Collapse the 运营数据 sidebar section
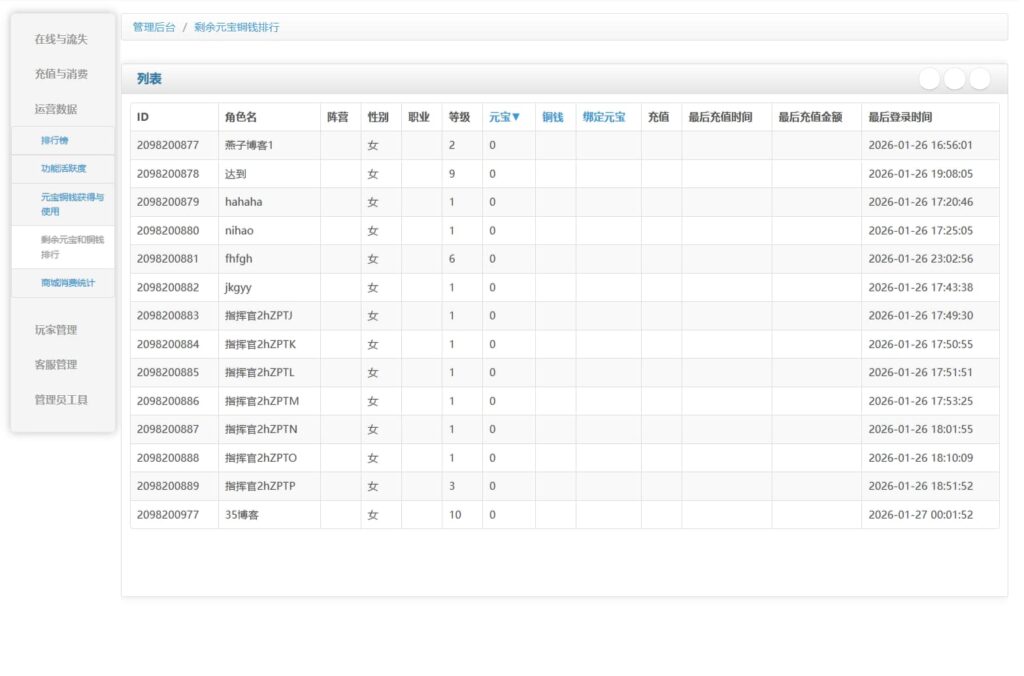Image resolution: width=1024 pixels, height=676 pixels. point(56,109)
